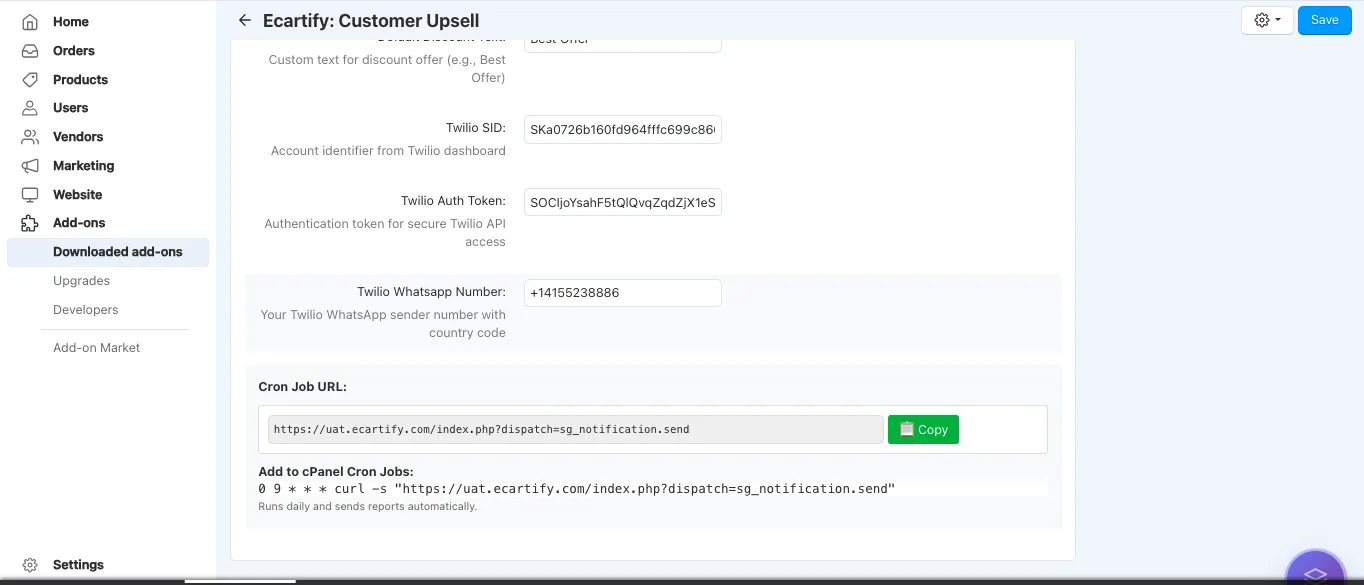1364x585 pixels.
Task: Click 'Account identifier from Twilio dashboard' hint
Action: (388, 151)
